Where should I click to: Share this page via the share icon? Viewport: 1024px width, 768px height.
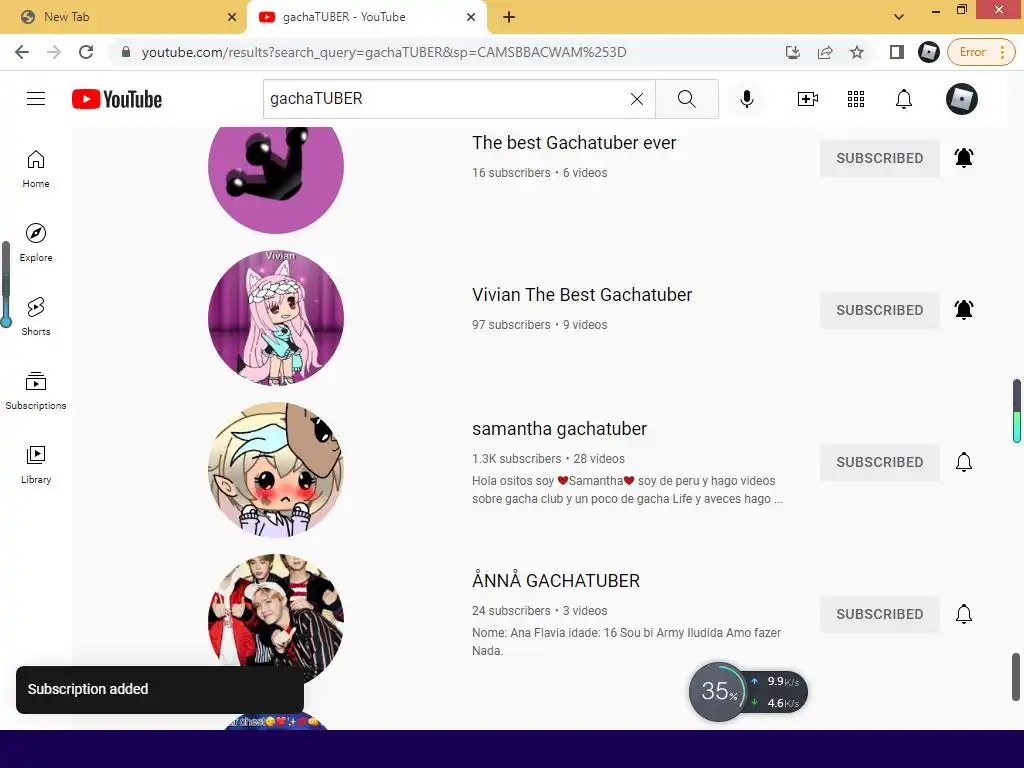(x=825, y=52)
